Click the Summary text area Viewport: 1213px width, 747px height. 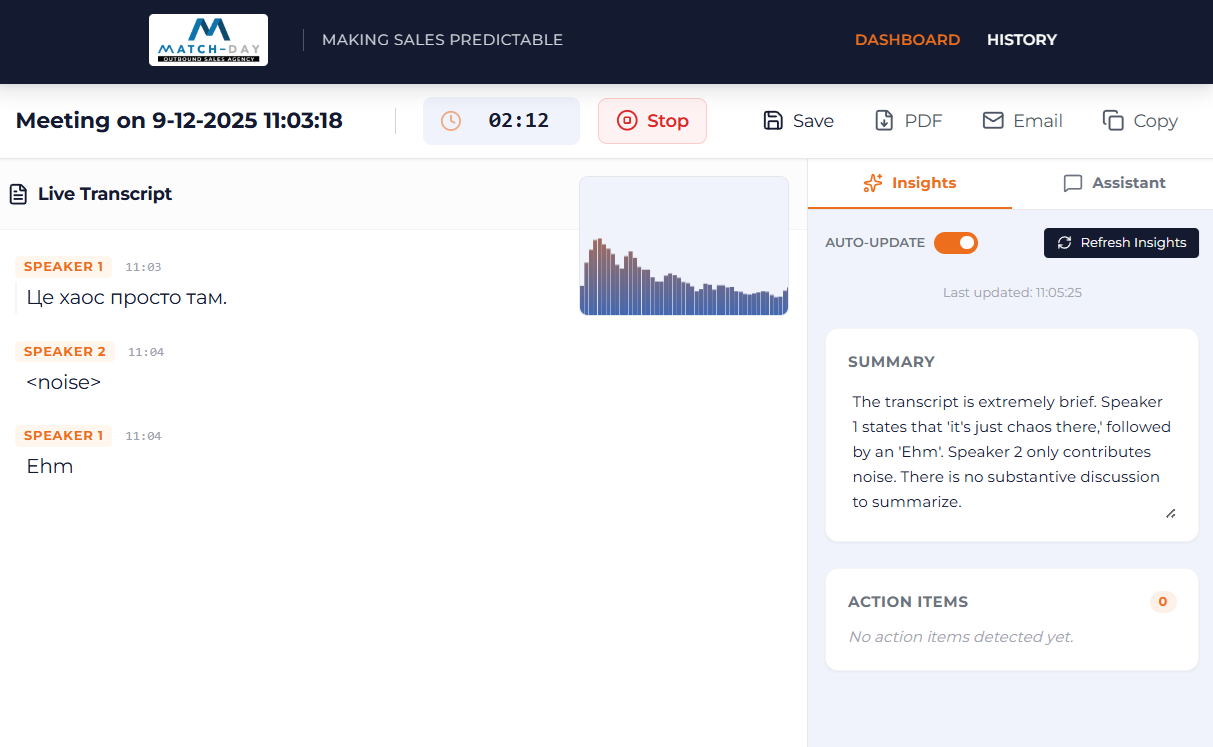[x=1010, y=451]
